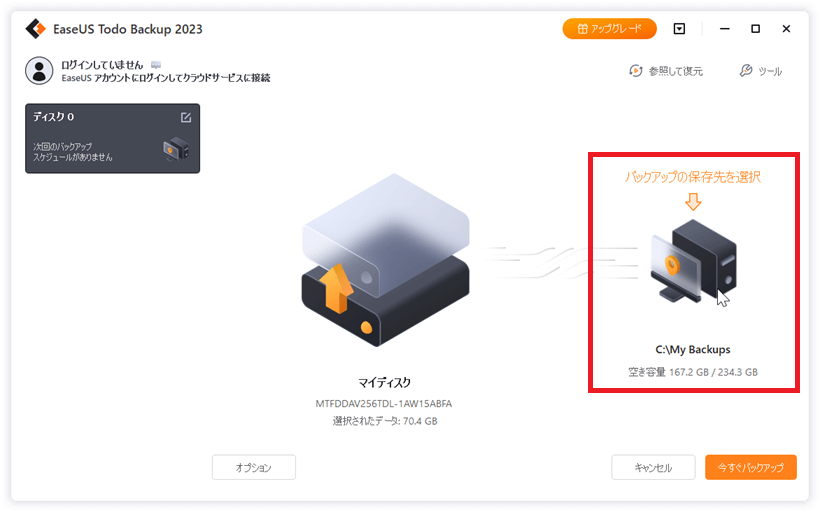Click the user account avatar icon
The image size is (820, 512).
(39, 71)
